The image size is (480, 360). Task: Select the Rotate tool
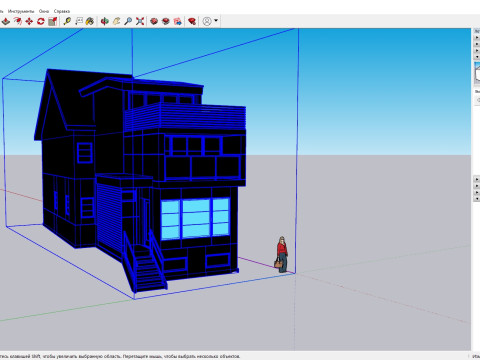click(x=41, y=22)
